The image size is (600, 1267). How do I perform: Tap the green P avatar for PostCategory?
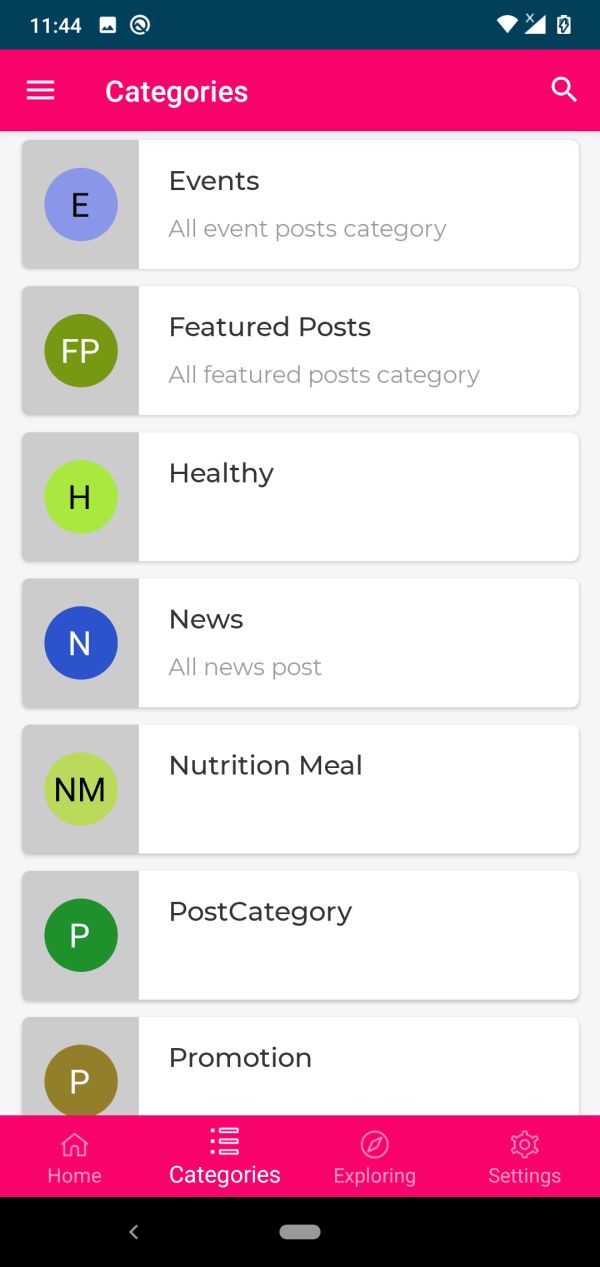tap(81, 935)
